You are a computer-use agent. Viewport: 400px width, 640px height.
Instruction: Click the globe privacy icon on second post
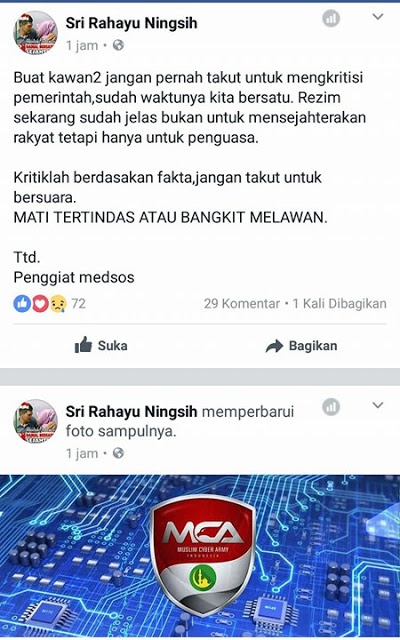[118, 453]
